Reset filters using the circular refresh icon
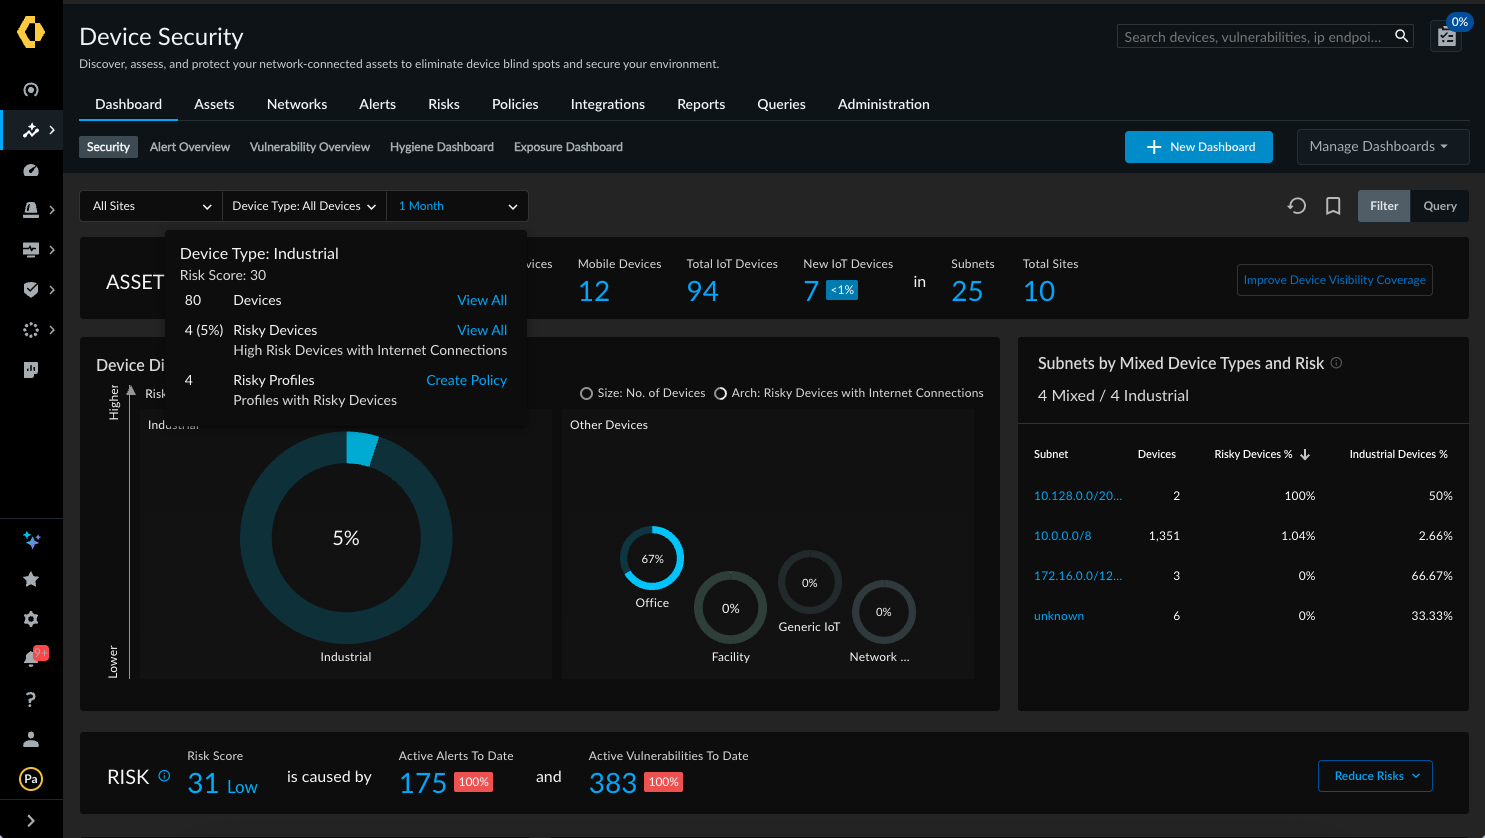Image resolution: width=1485 pixels, height=838 pixels. click(x=1297, y=205)
